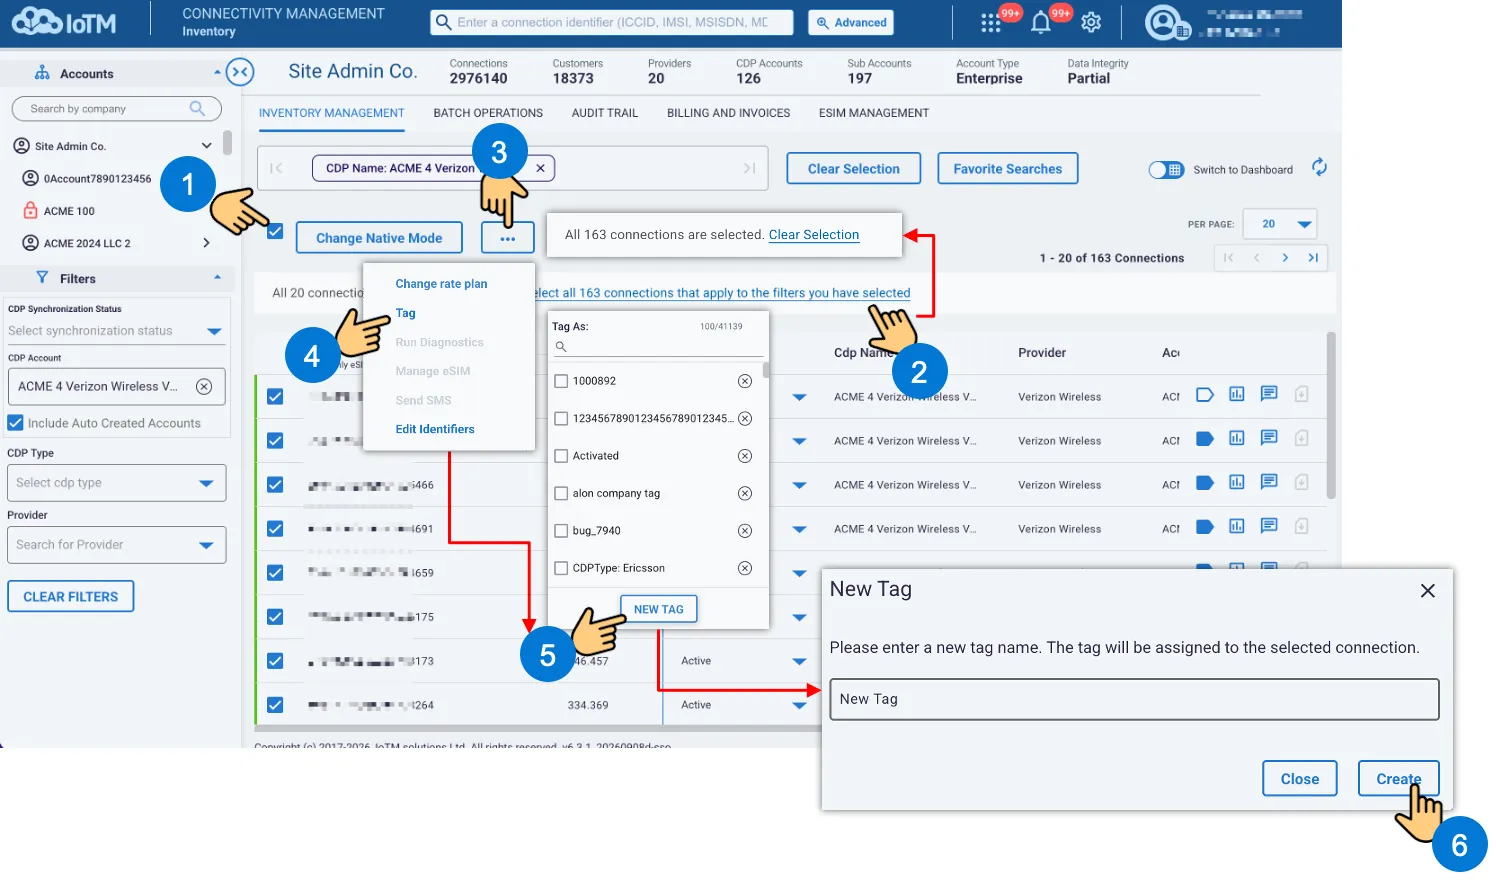Toggle Include Auto Created Accounts checkbox
Image resolution: width=1496 pixels, height=894 pixels.
point(16,423)
